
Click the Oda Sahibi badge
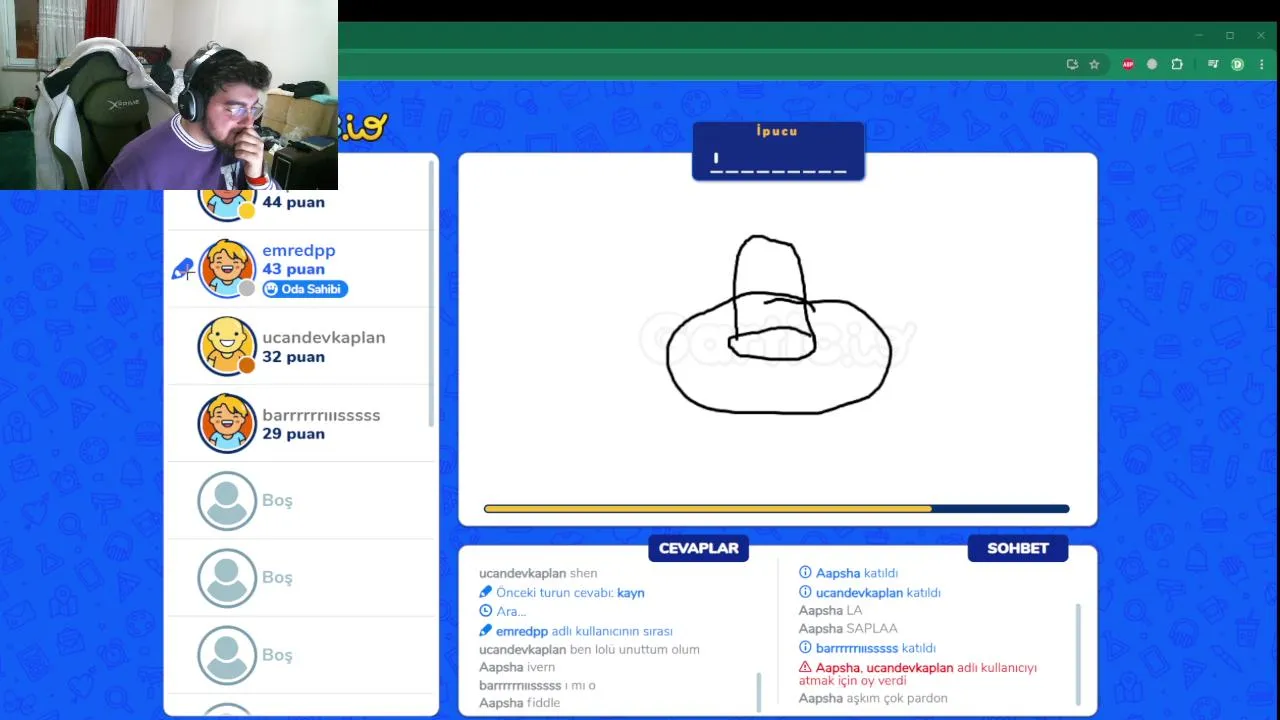point(305,289)
